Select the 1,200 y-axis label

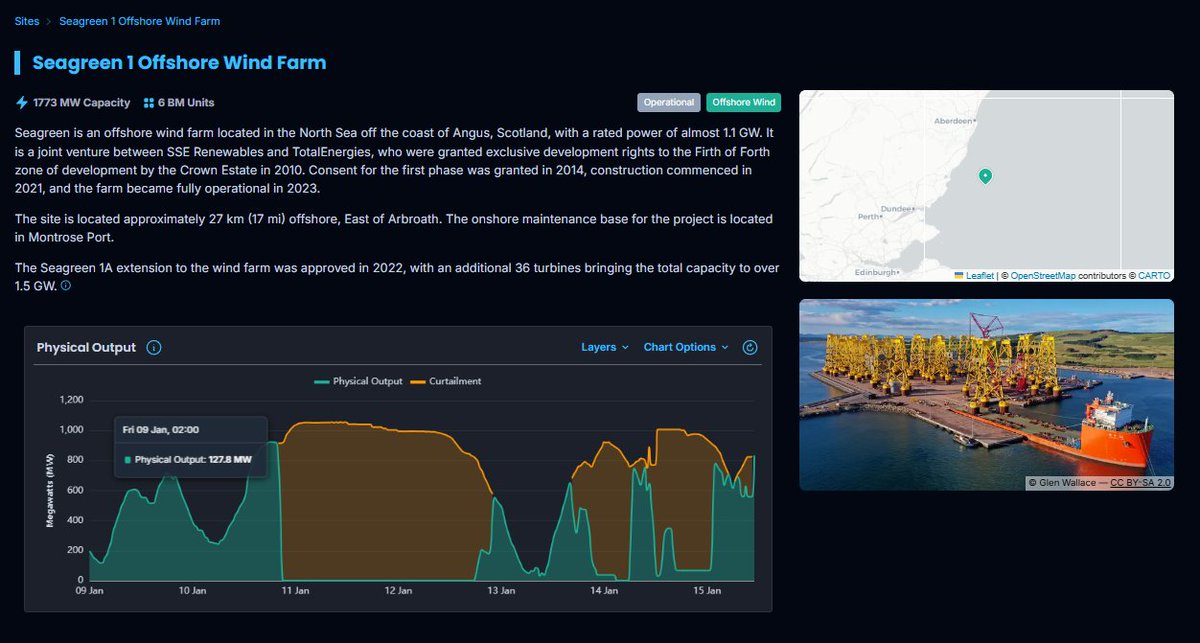[72, 400]
